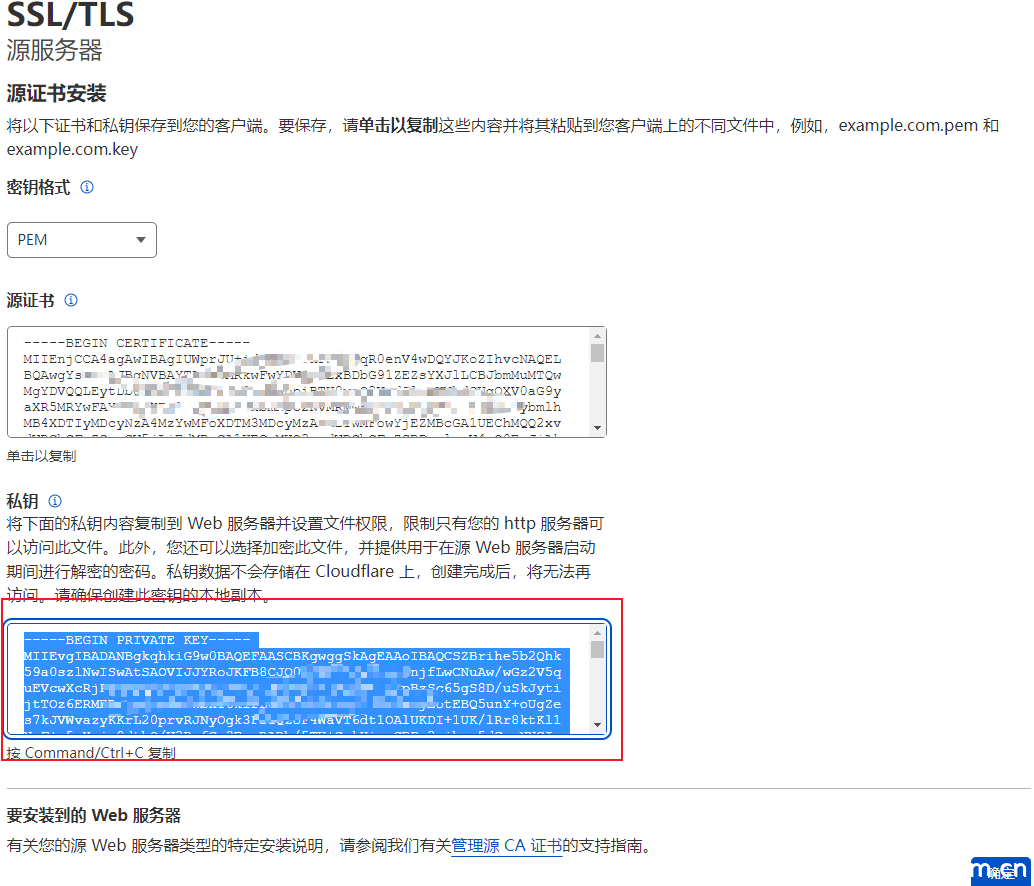Click the 单击以复制 hint under certificate
This screenshot has width=1034, height=886.
coord(42,456)
